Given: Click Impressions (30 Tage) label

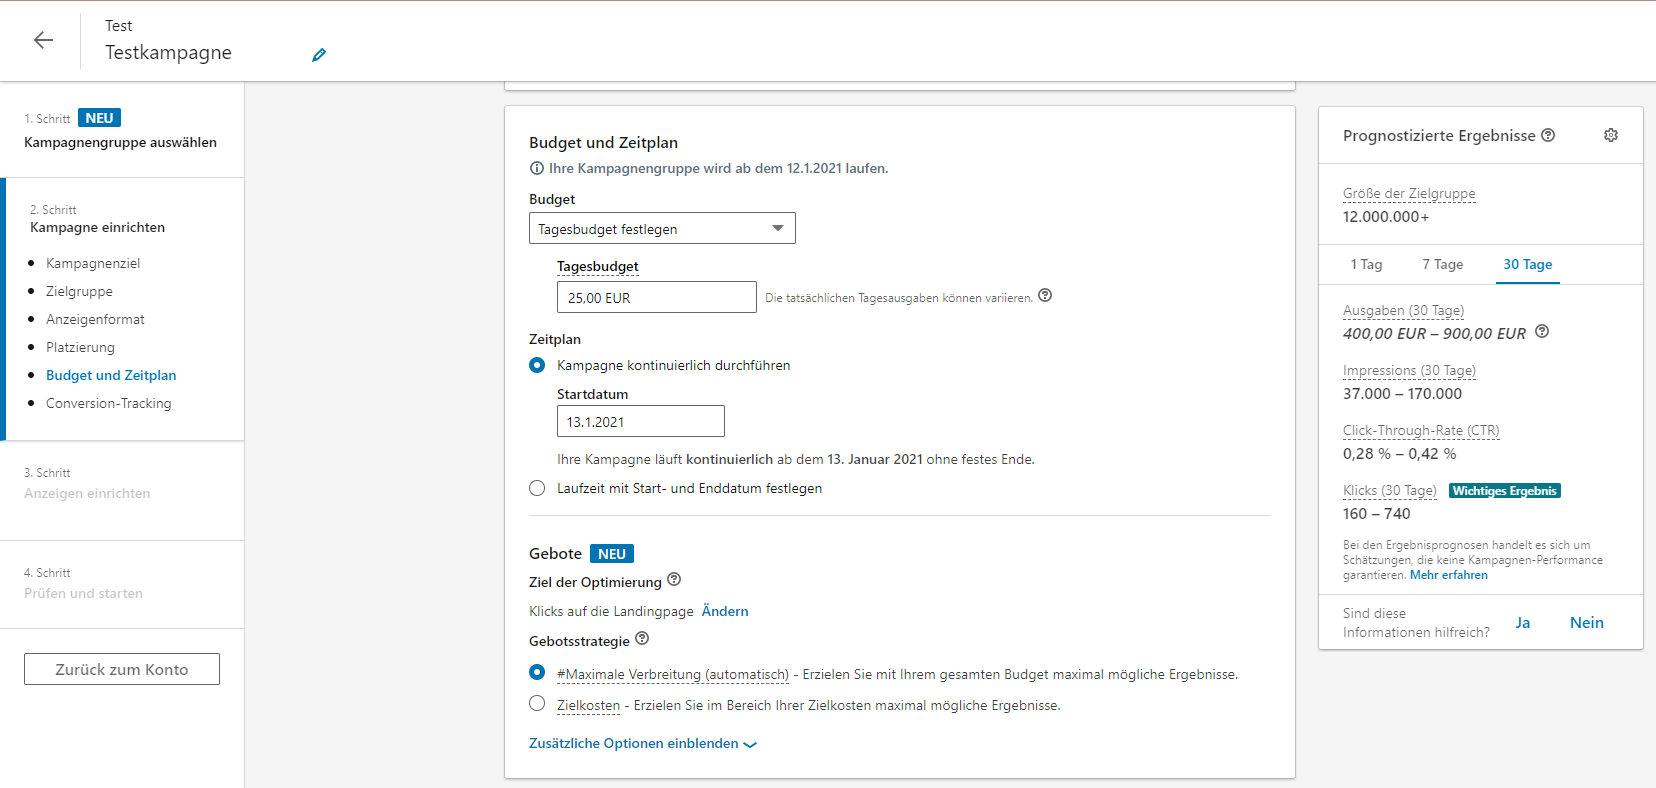Looking at the screenshot, I should 1409,370.
